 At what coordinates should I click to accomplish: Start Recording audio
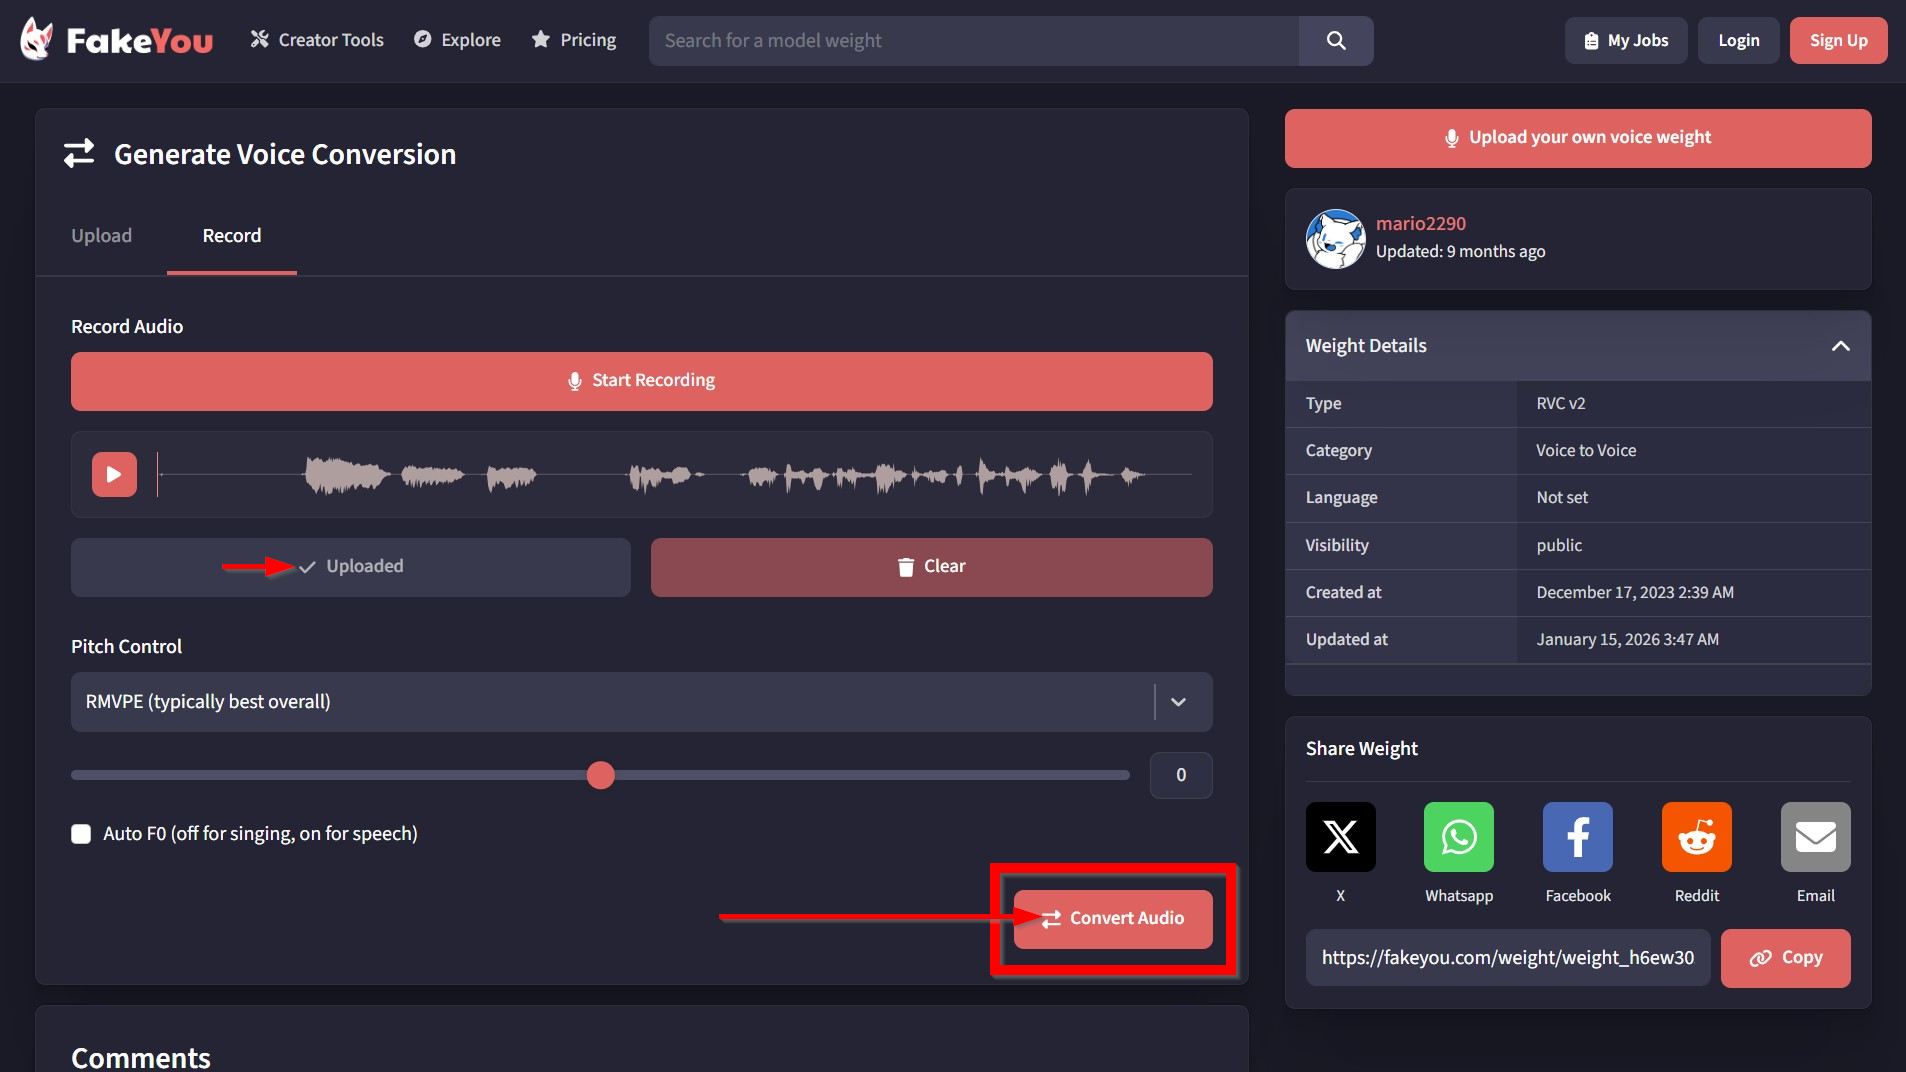pos(642,381)
